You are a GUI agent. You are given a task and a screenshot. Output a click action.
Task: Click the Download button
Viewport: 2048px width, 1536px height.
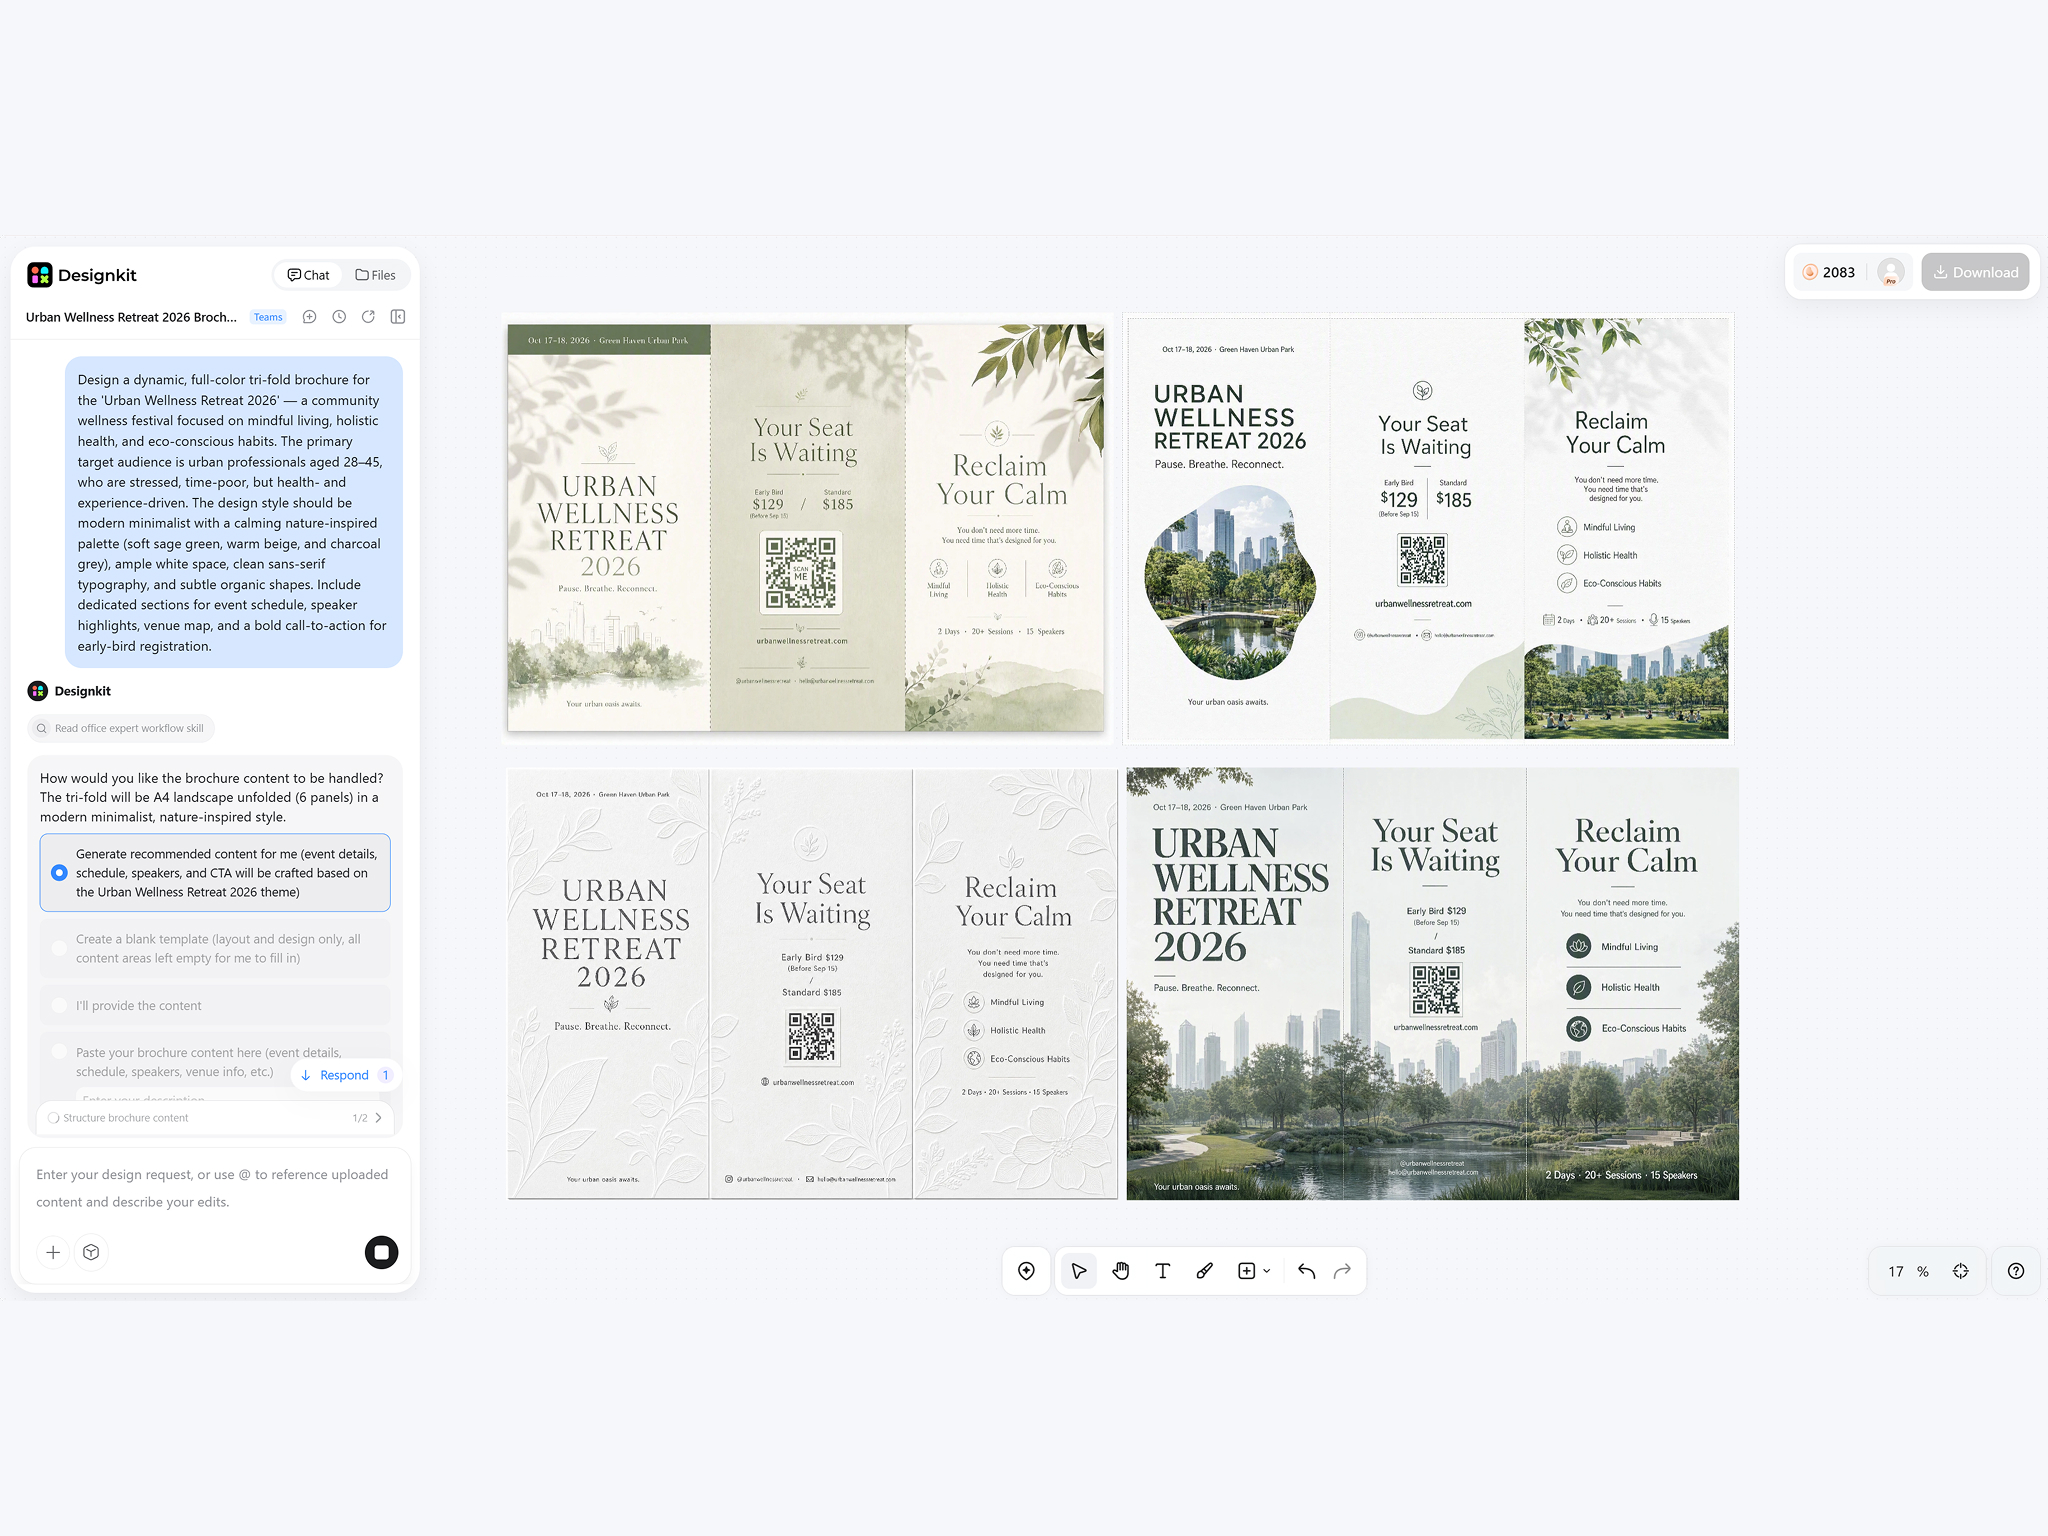coord(1975,272)
